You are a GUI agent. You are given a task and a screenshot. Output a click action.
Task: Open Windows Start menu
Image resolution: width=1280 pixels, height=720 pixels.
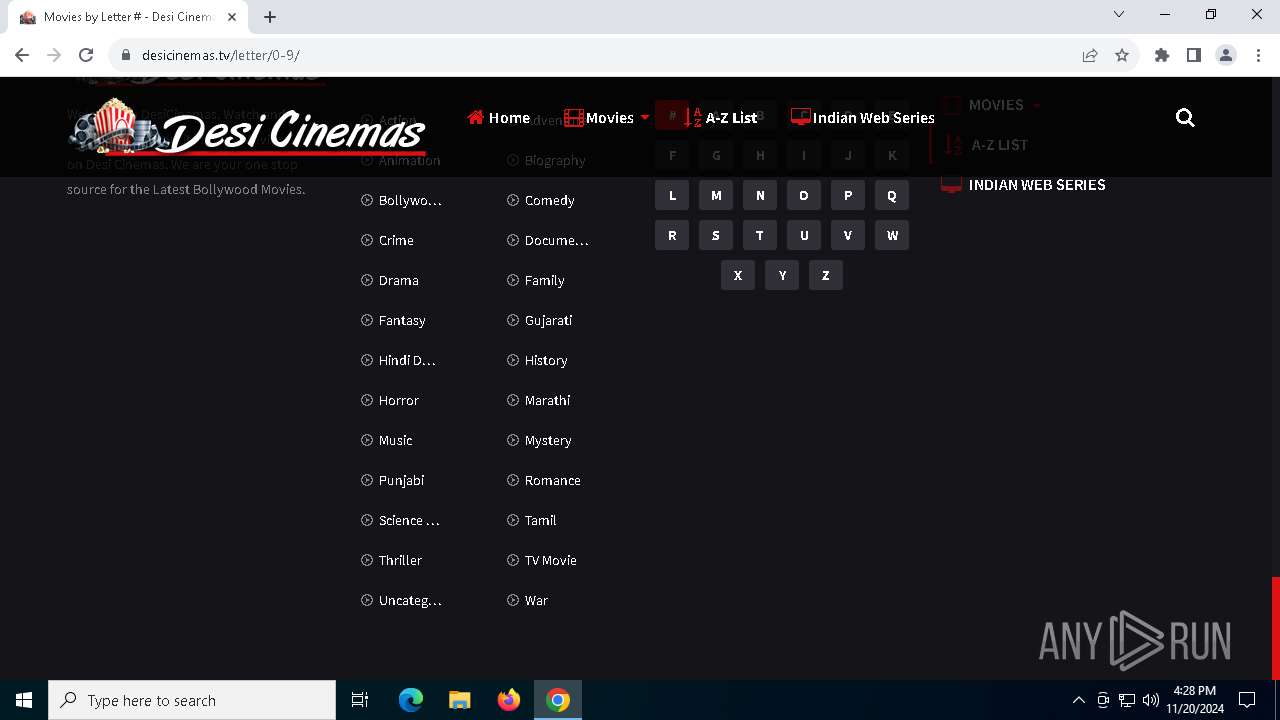pyautogui.click(x=24, y=700)
